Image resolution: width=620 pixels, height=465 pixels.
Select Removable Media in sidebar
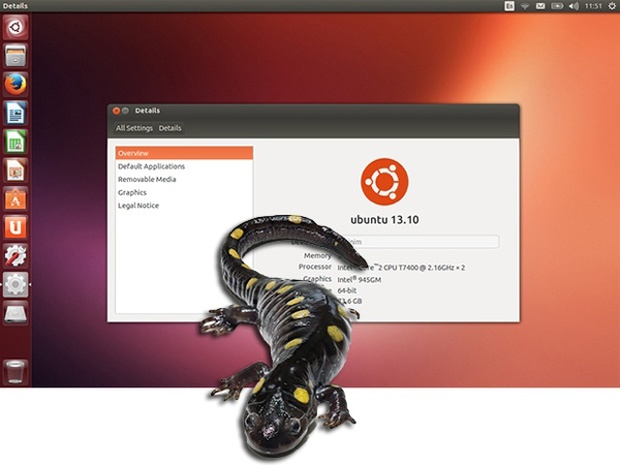184,179
